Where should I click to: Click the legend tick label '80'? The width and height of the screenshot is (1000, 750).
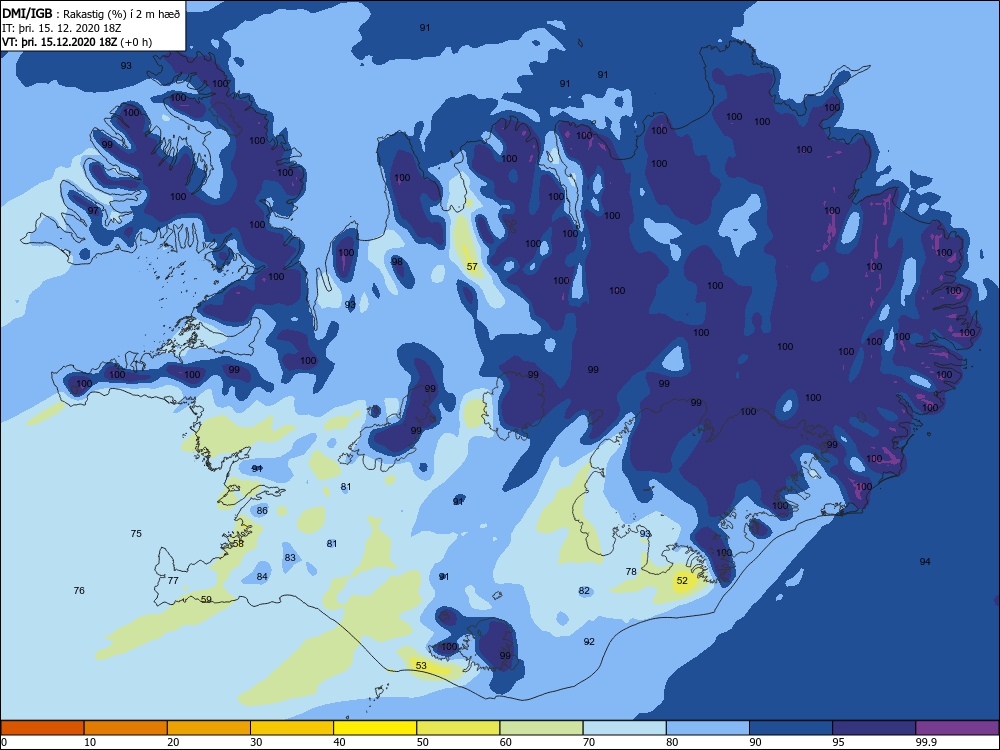click(x=672, y=742)
